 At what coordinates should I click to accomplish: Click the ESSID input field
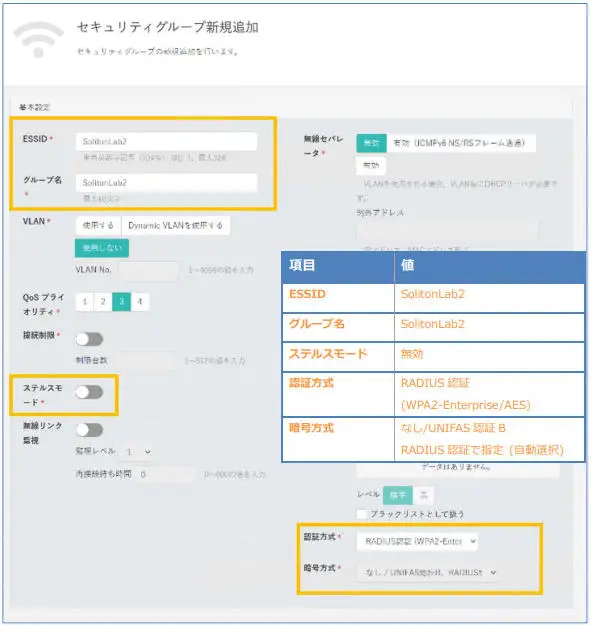[166, 142]
